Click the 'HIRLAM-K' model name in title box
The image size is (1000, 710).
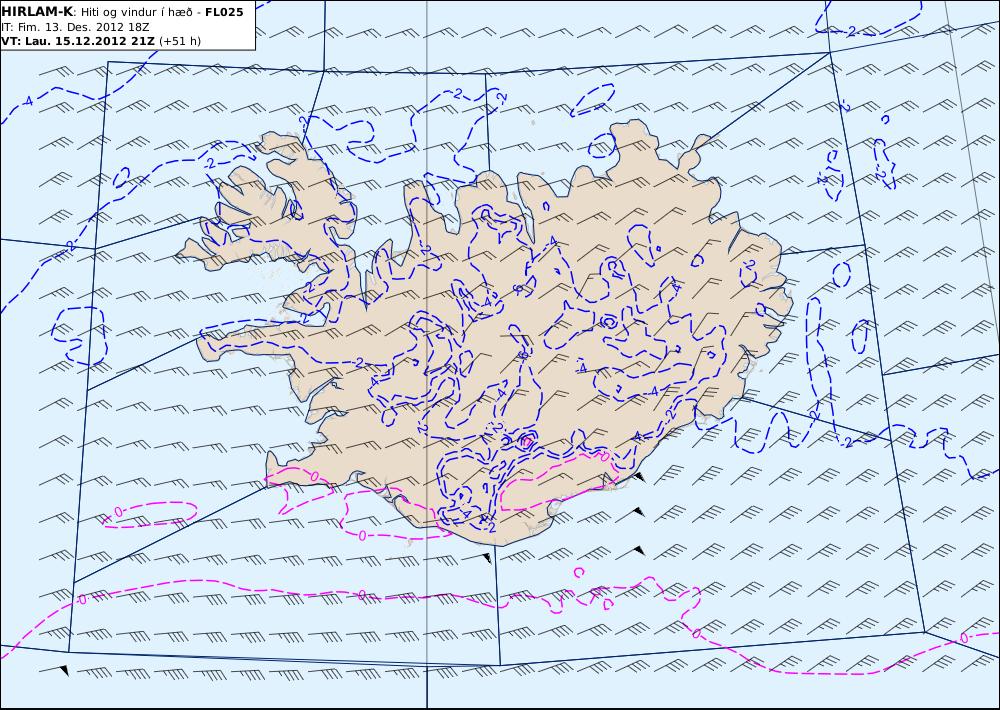click(38, 12)
